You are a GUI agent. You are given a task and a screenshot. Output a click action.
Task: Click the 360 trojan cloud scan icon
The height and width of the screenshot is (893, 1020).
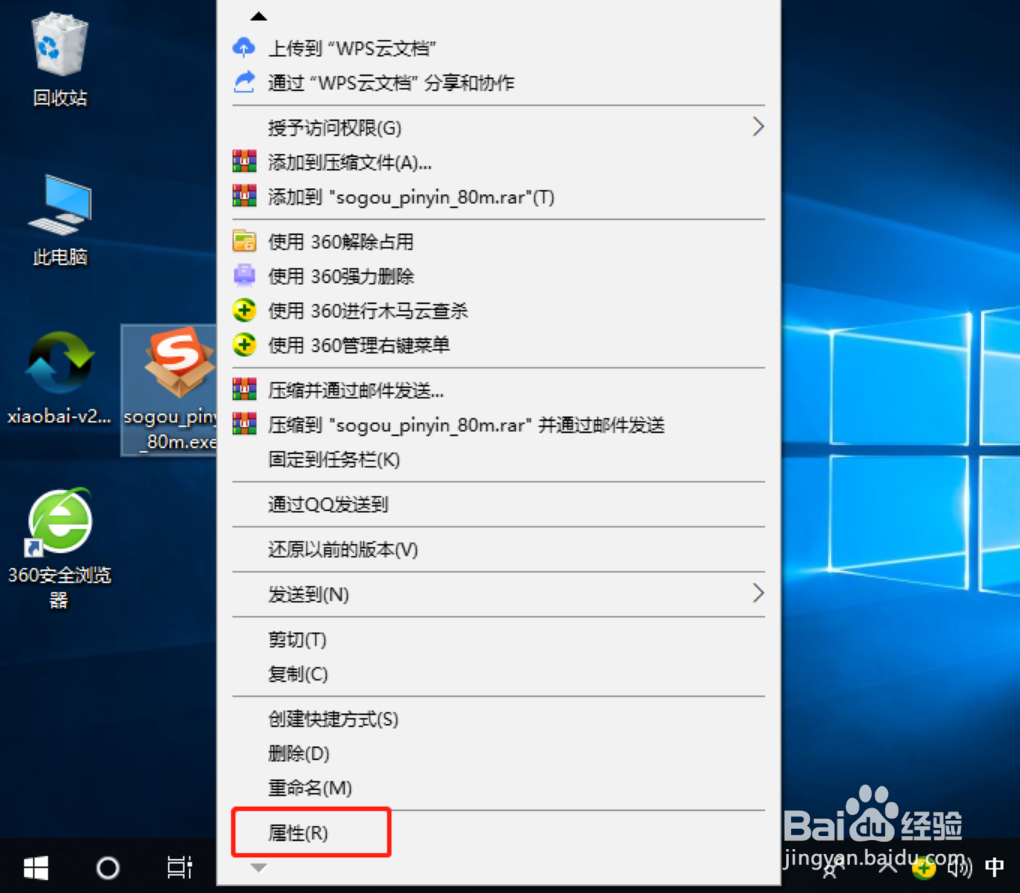[244, 310]
